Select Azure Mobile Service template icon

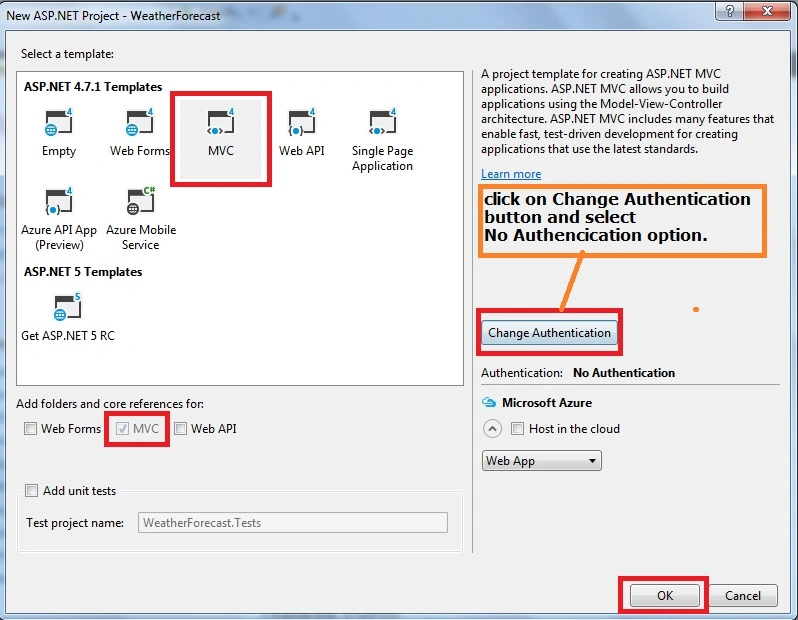point(140,201)
